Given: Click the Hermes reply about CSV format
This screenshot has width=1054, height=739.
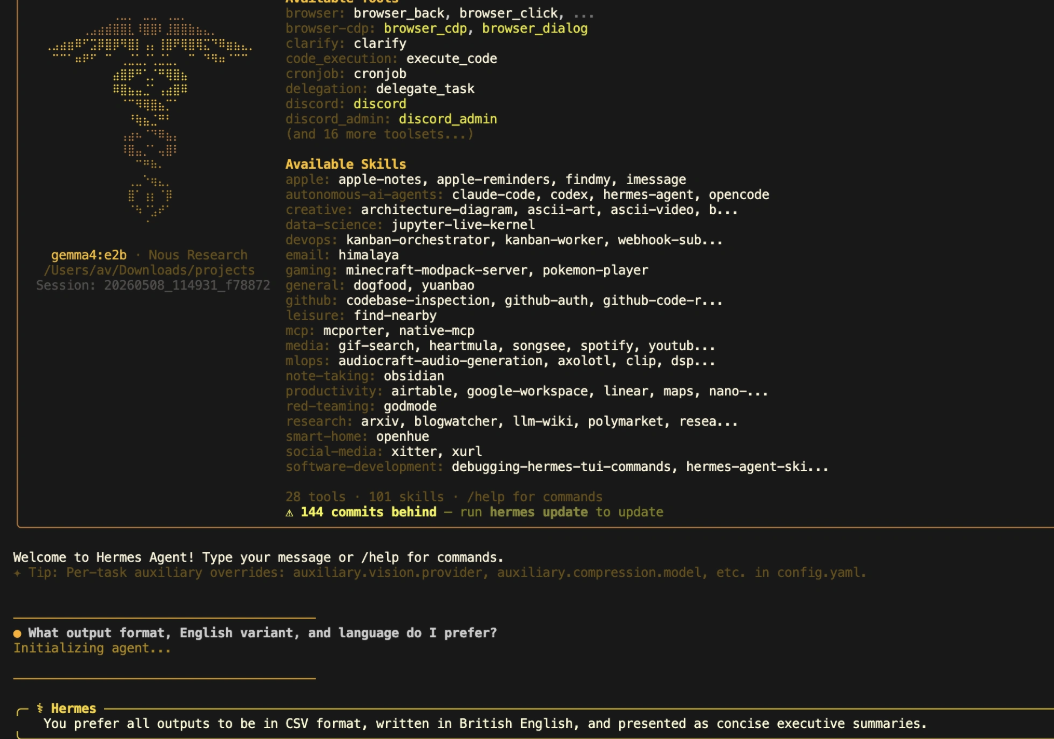Looking at the screenshot, I should pyautogui.click(x=485, y=724).
